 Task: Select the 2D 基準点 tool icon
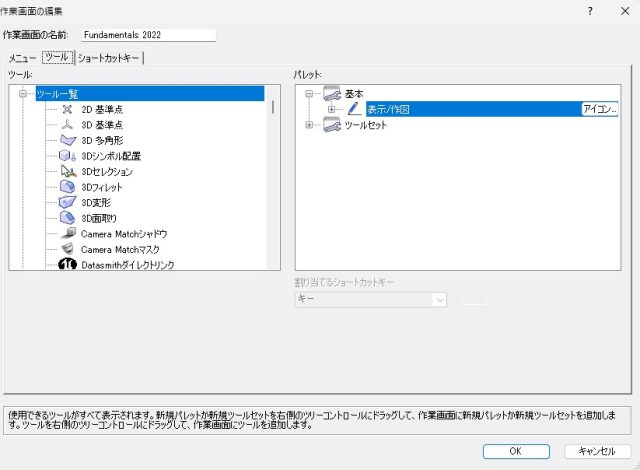[67, 110]
